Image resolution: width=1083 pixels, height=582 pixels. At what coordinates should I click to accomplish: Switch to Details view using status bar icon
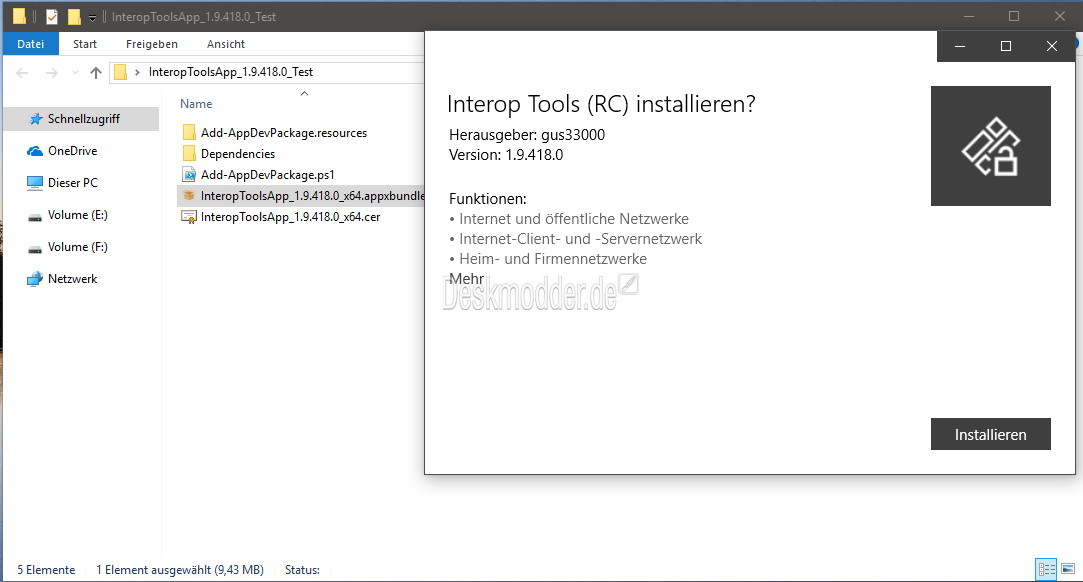pyautogui.click(x=1046, y=570)
